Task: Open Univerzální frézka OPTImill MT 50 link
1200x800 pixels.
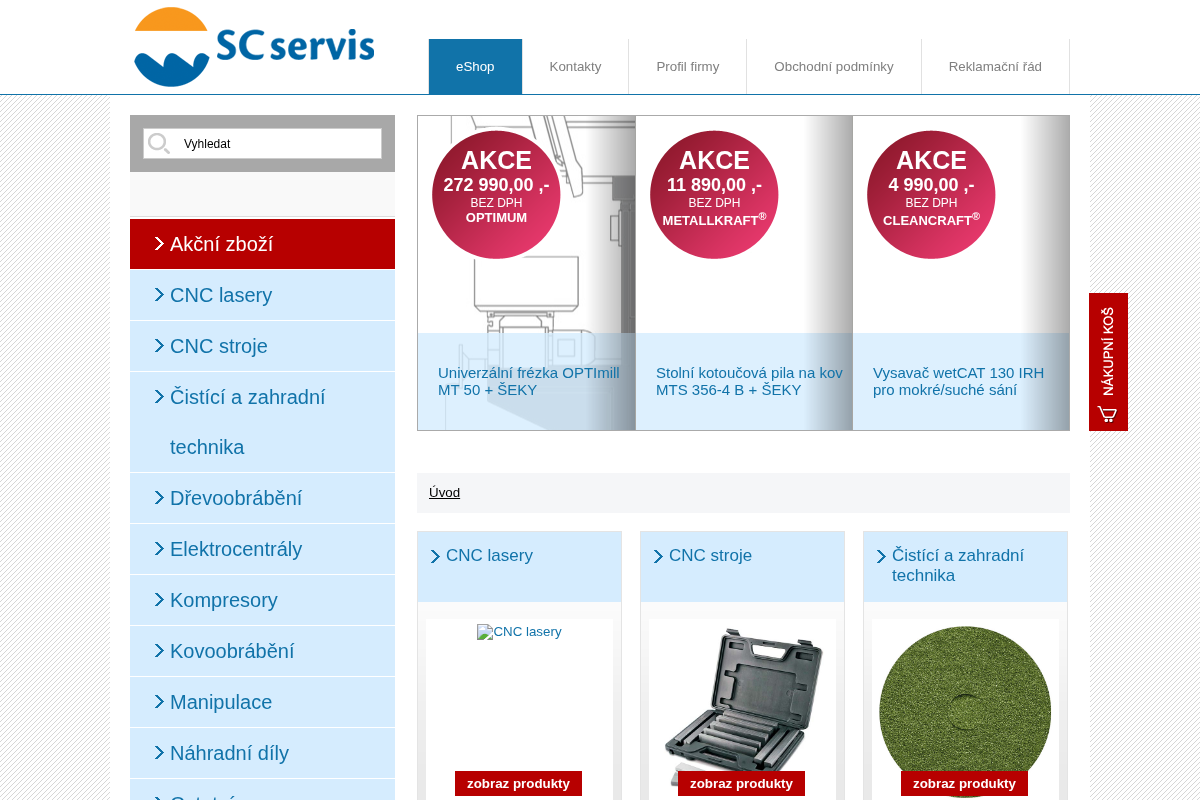Action: tap(529, 381)
